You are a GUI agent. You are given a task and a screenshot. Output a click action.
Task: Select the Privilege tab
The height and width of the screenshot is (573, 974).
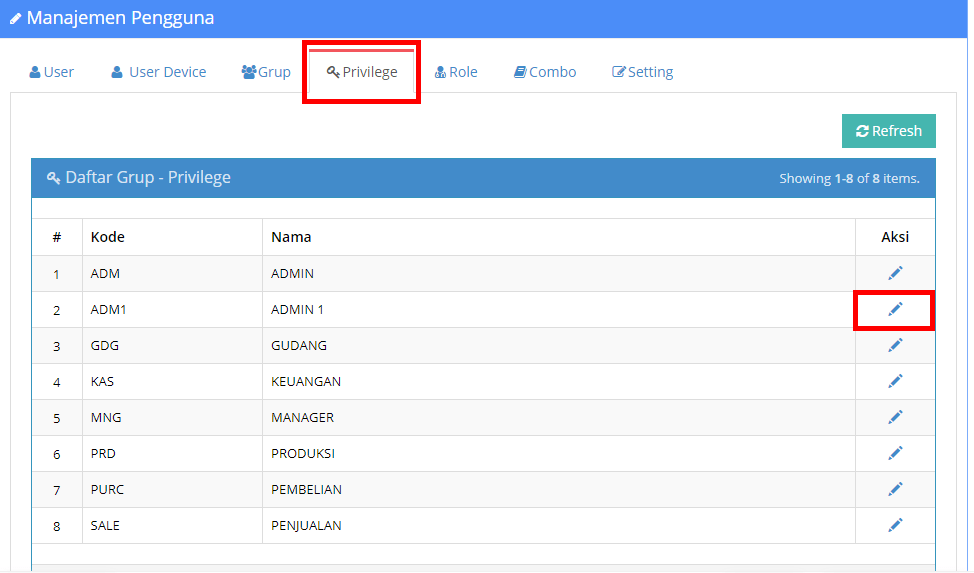pyautogui.click(x=362, y=72)
